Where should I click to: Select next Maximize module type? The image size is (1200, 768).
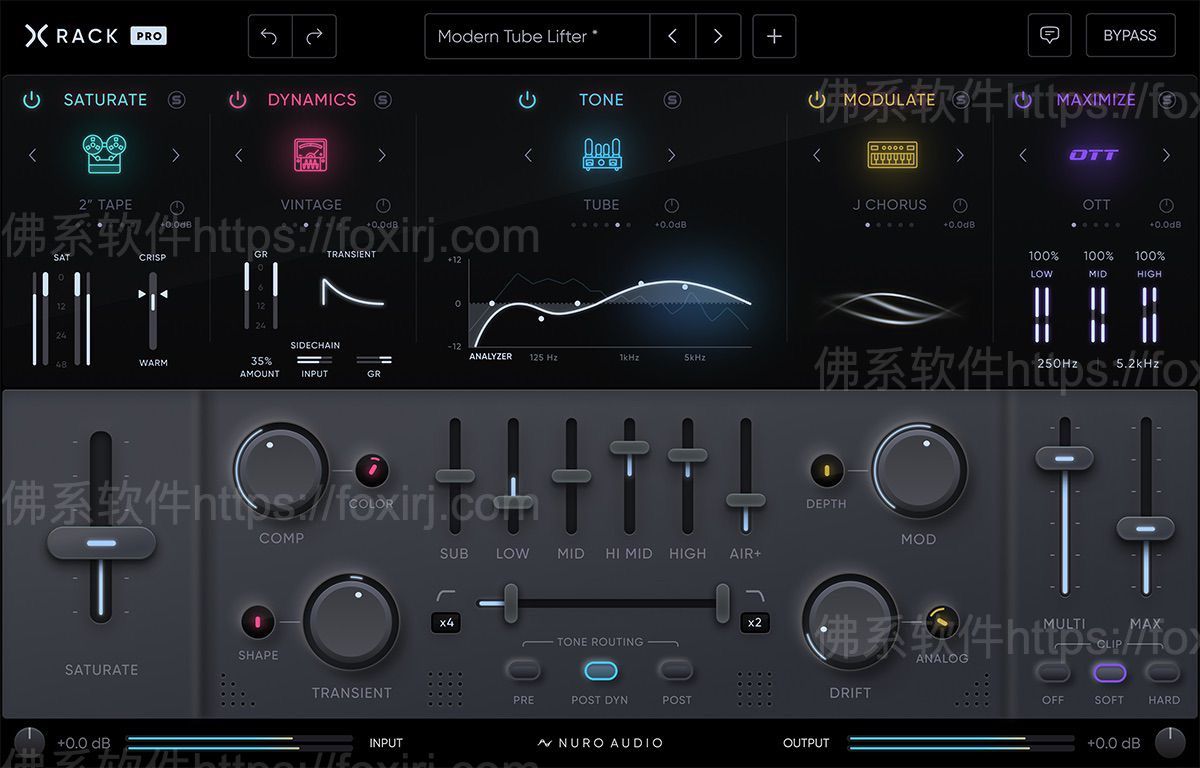coord(1166,155)
